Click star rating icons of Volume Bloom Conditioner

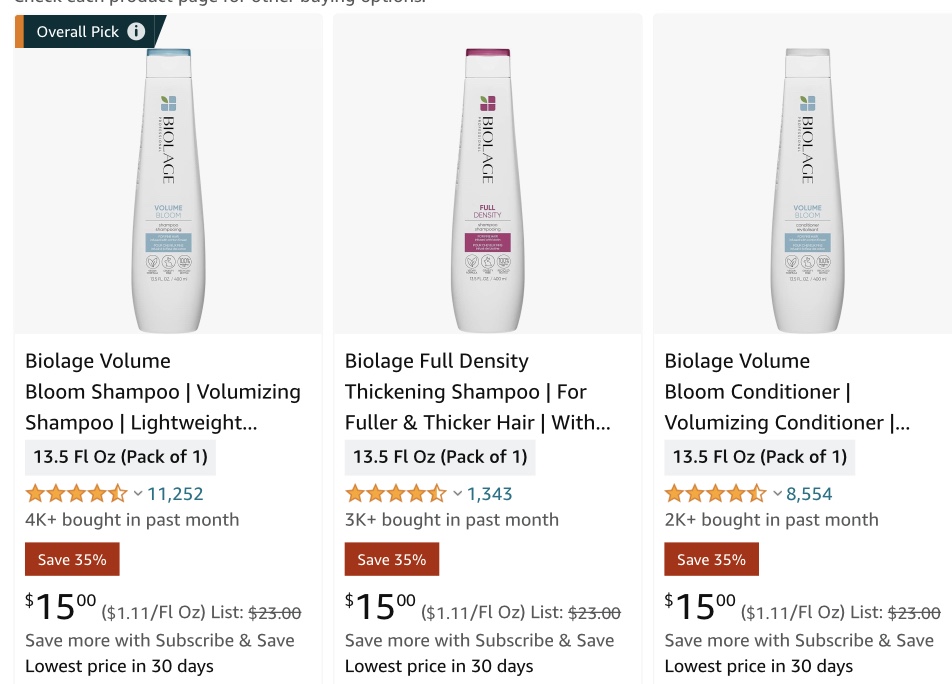[716, 493]
